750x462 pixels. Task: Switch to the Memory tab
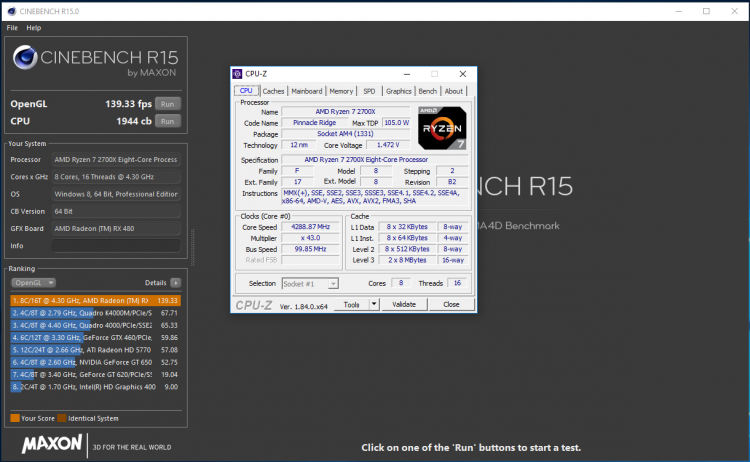coord(341,91)
